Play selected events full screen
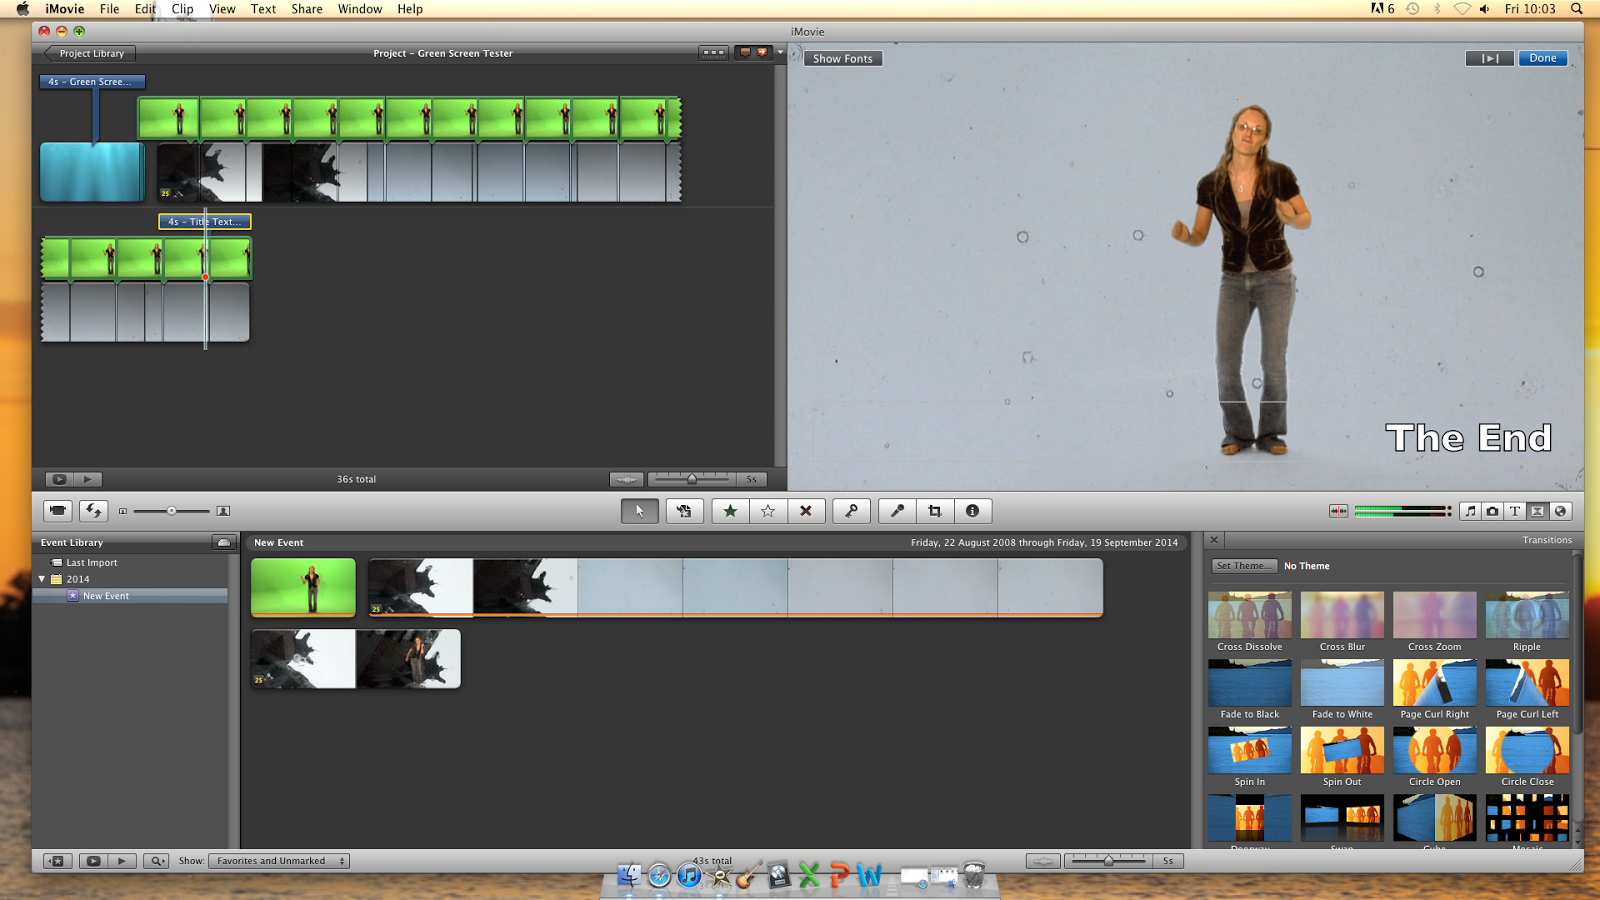 point(93,861)
